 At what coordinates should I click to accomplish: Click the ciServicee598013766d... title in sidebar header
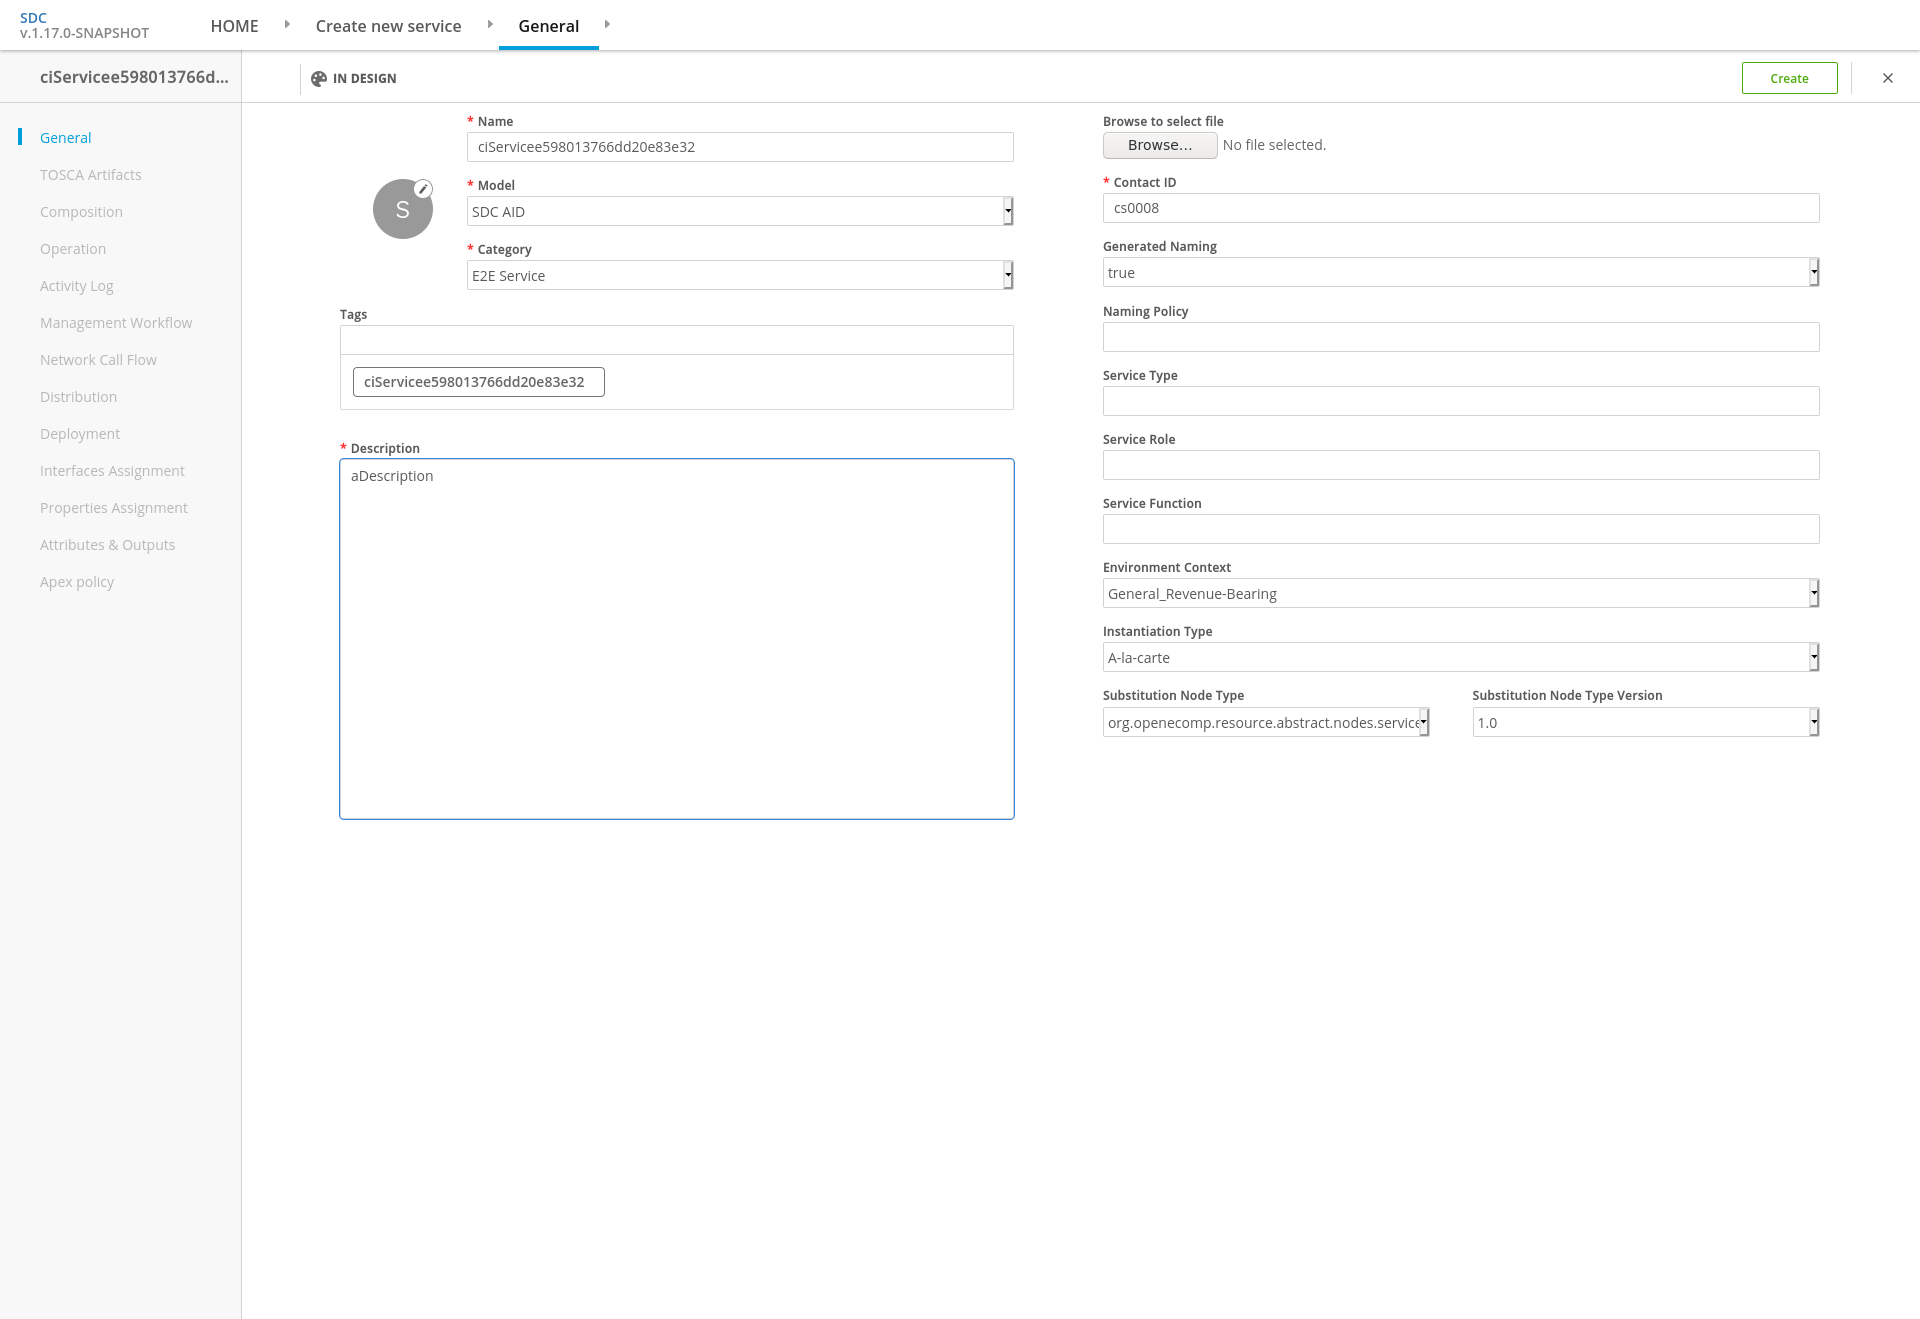coord(134,77)
